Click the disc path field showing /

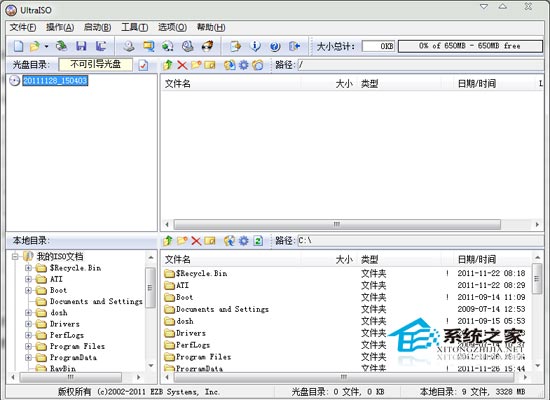(420, 65)
